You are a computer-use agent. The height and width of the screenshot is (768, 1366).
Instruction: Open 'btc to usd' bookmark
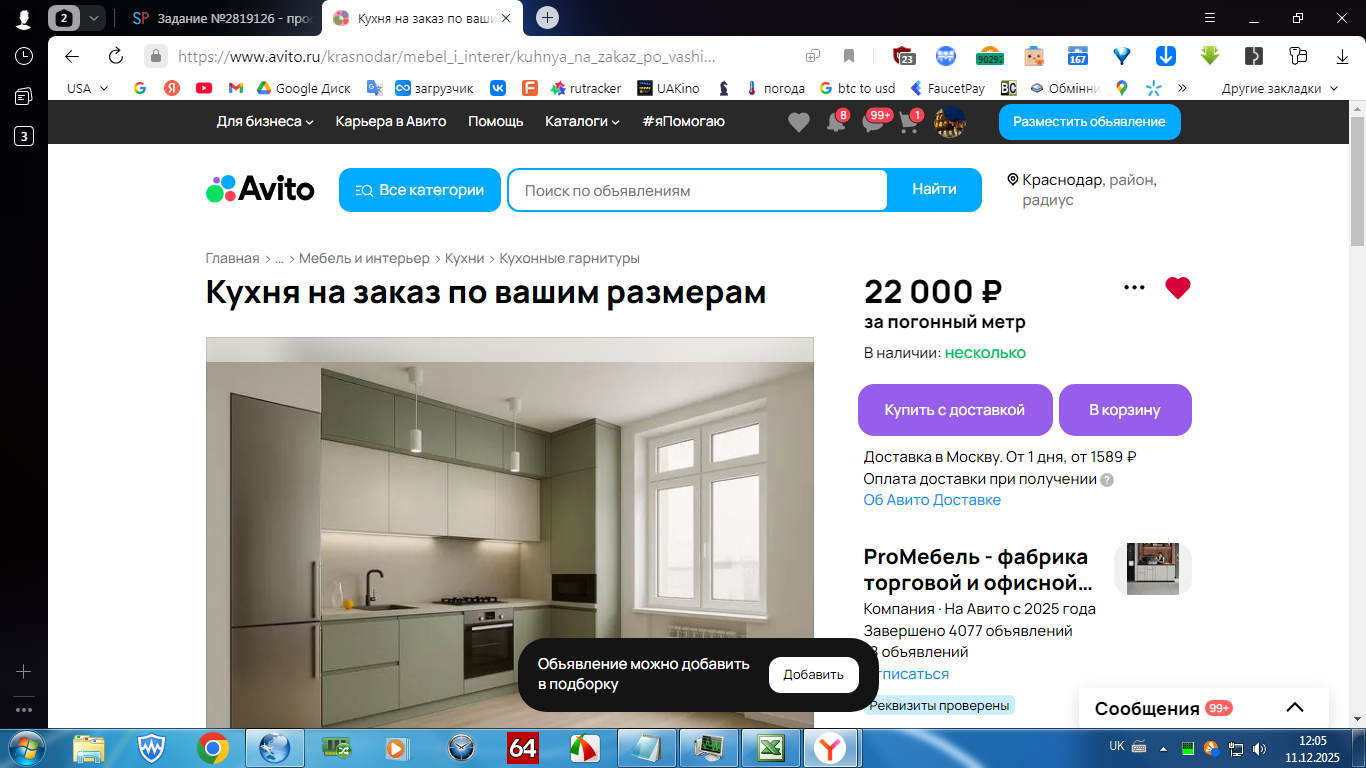857,88
